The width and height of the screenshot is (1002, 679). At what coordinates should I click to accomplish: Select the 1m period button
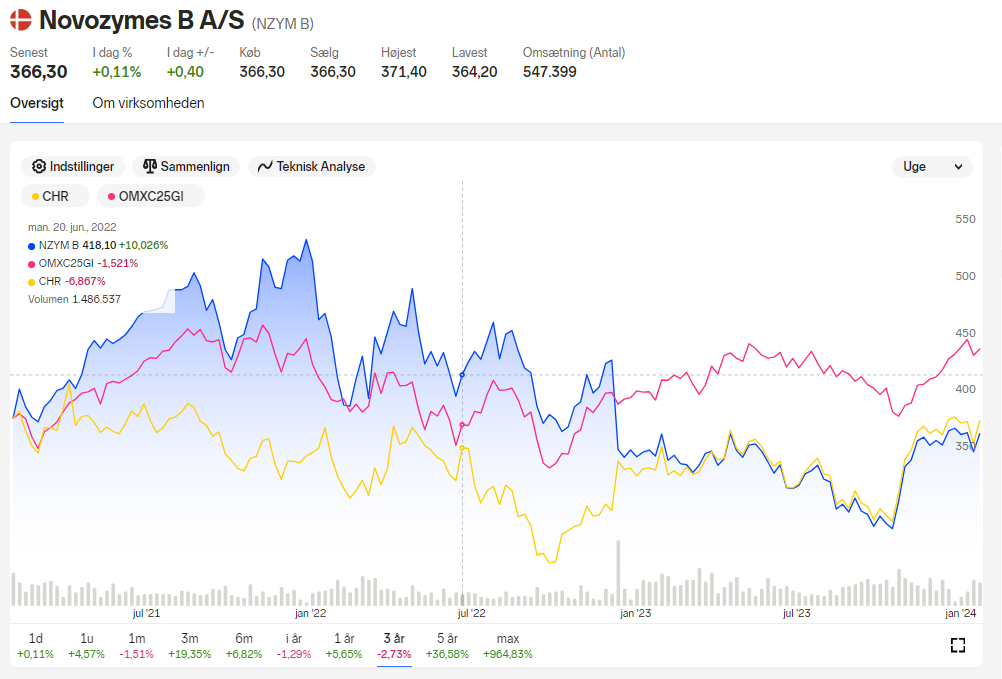(x=137, y=646)
